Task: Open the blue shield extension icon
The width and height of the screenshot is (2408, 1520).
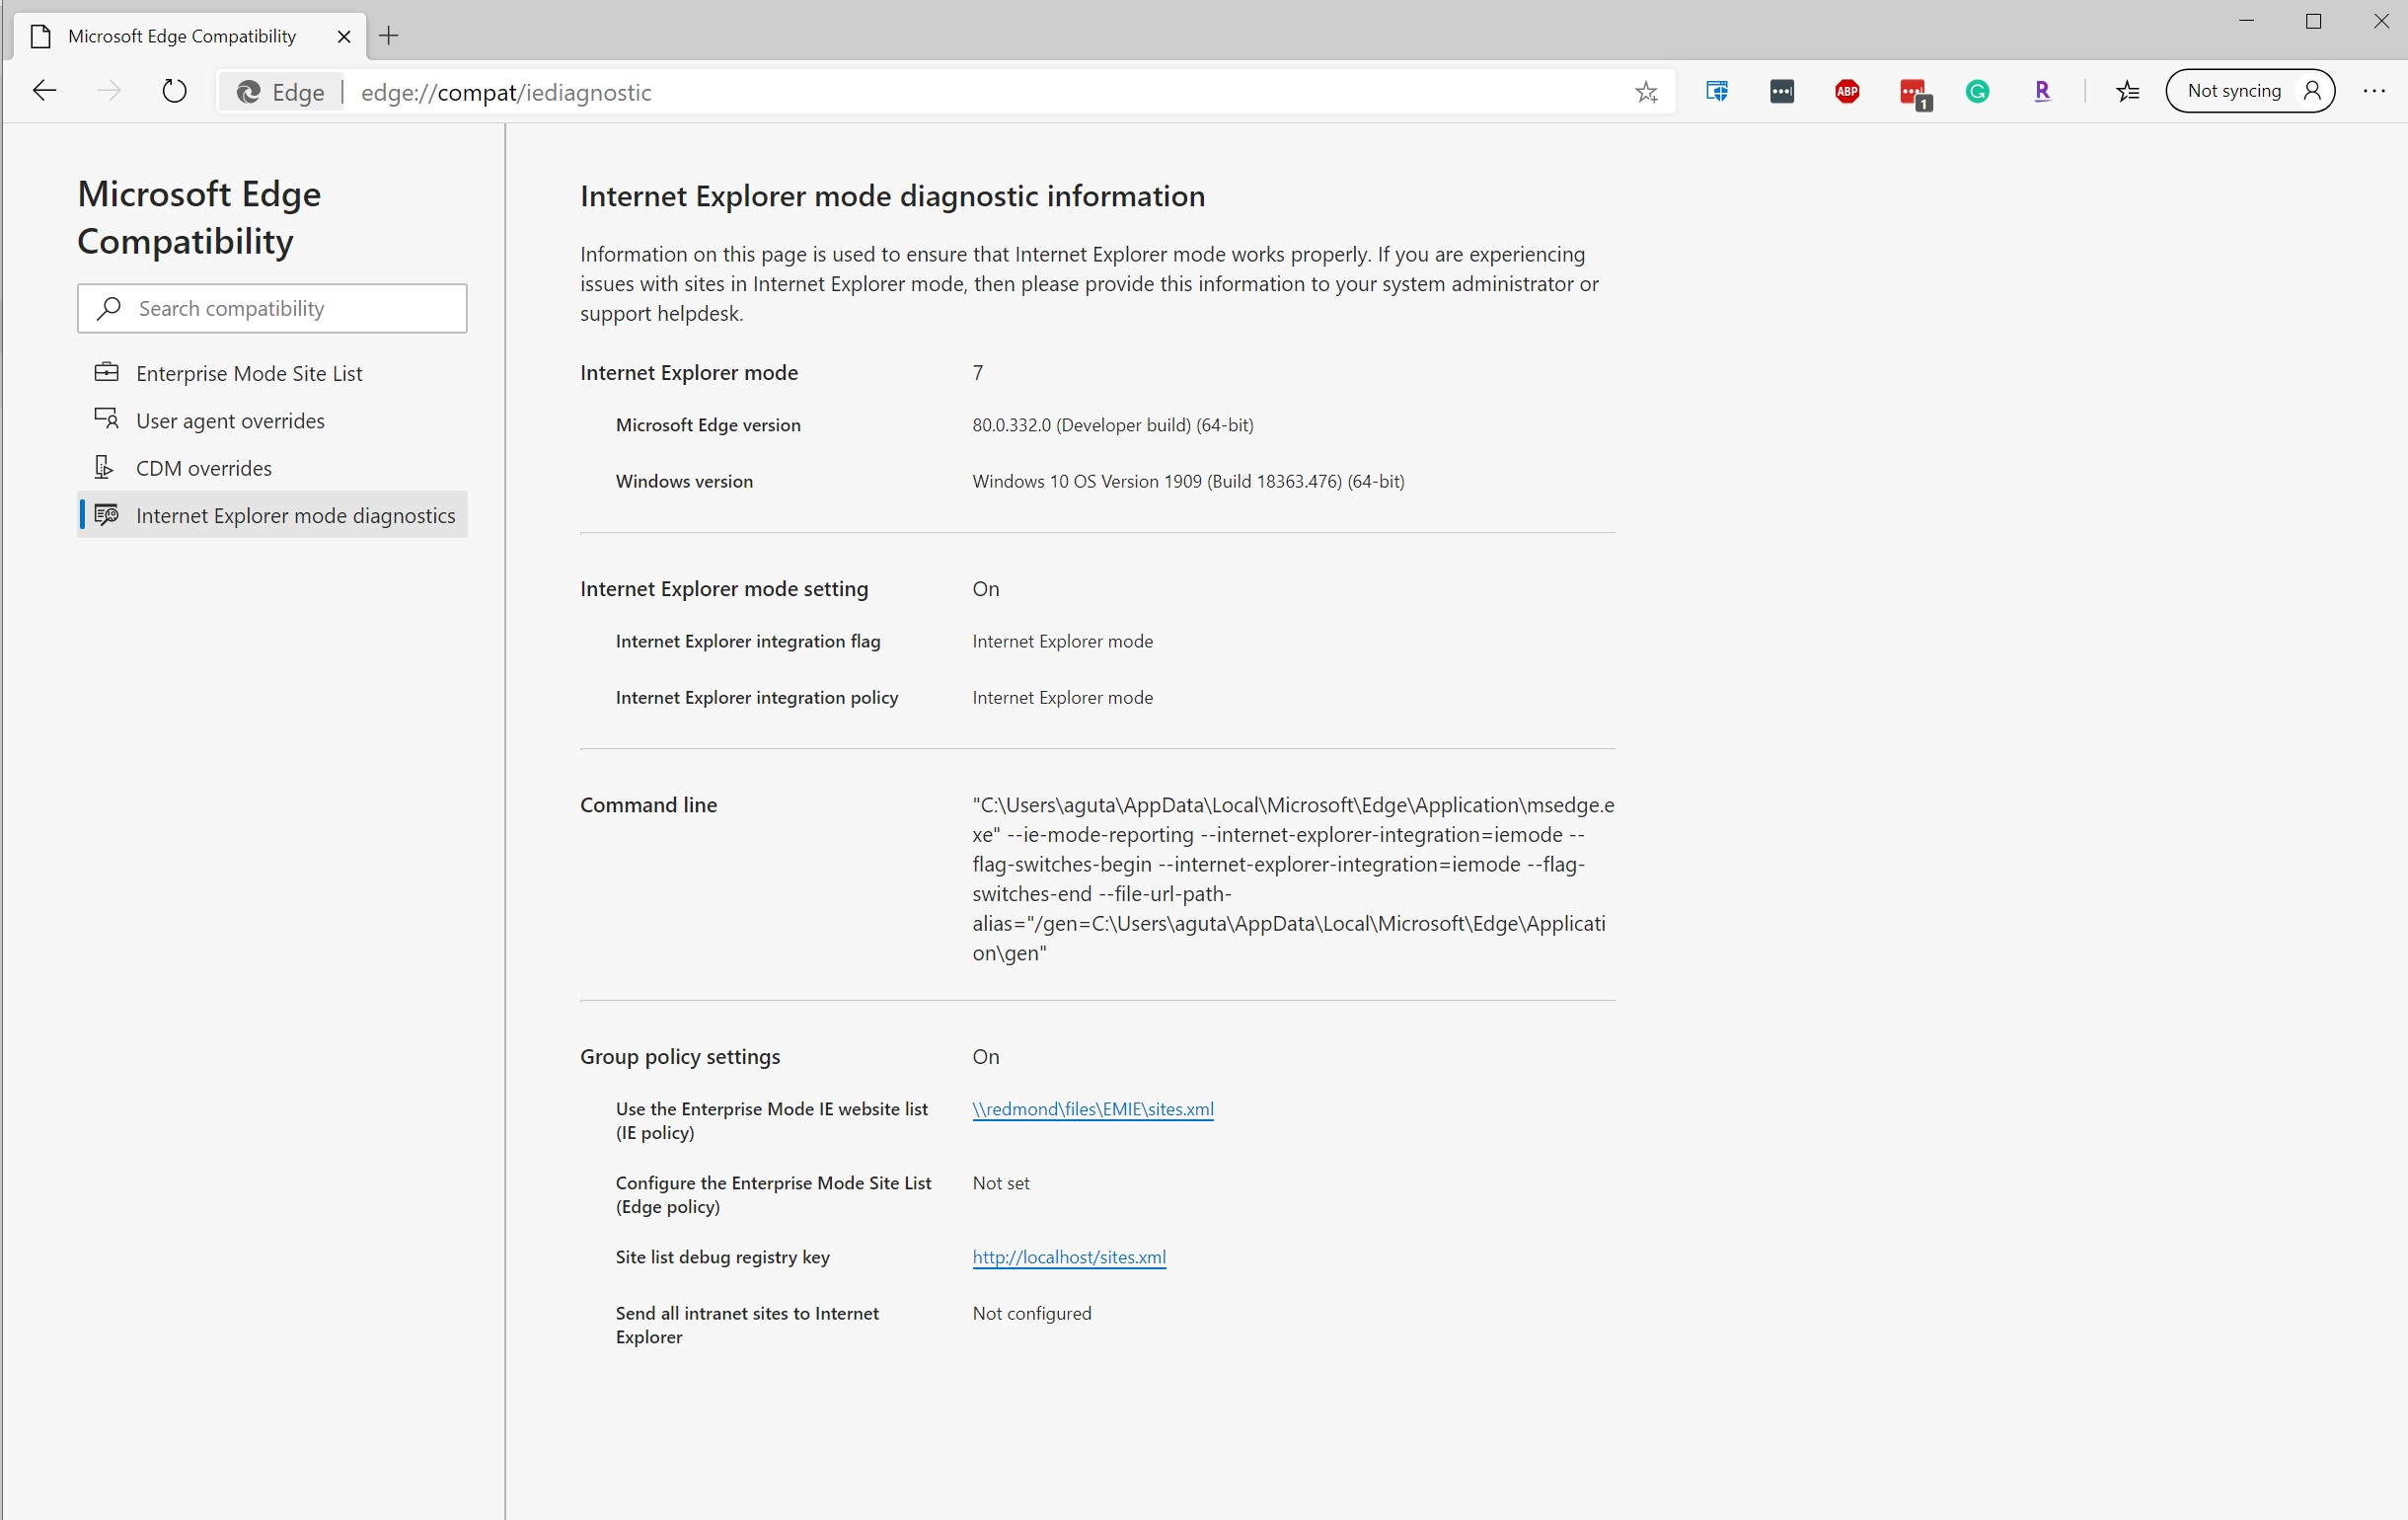Action: (1717, 91)
